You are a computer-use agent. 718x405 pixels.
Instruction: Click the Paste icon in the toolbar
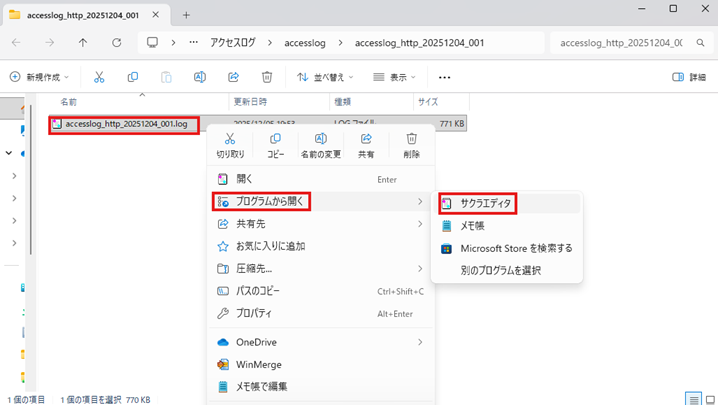166,77
